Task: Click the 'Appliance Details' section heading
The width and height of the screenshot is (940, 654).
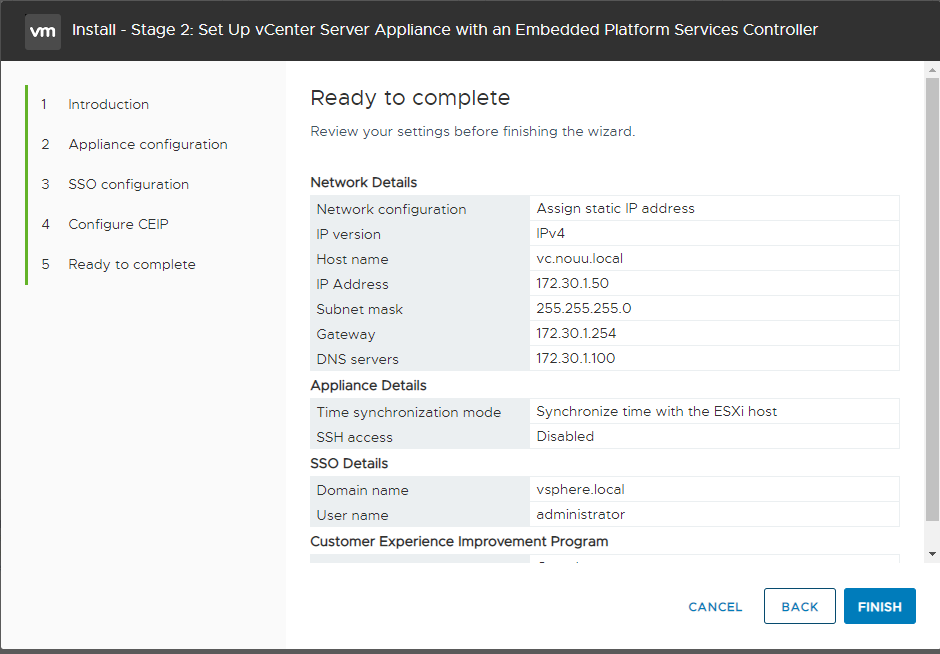Action: click(x=368, y=385)
